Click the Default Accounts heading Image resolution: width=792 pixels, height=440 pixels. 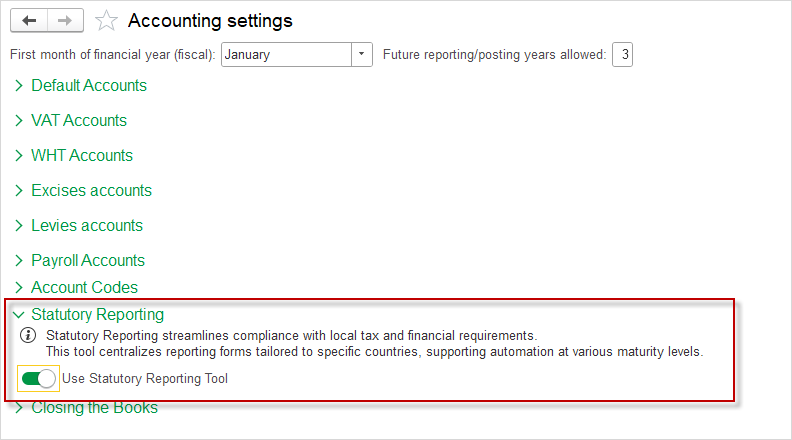tap(89, 86)
